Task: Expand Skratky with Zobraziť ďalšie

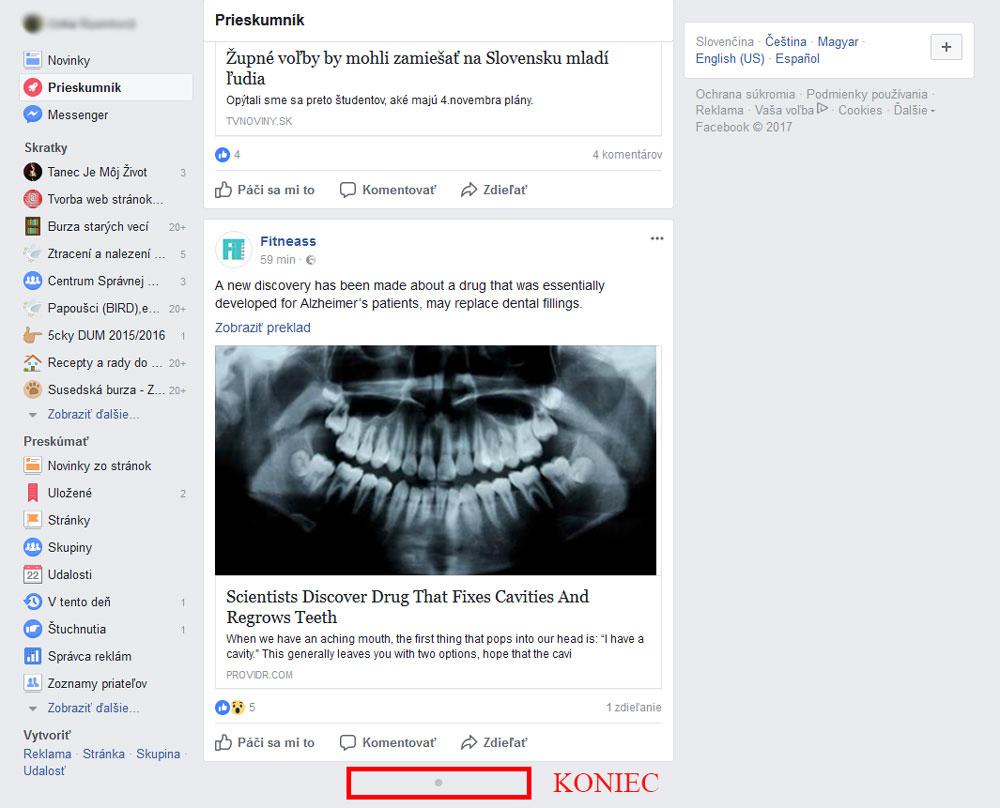Action: 93,415
